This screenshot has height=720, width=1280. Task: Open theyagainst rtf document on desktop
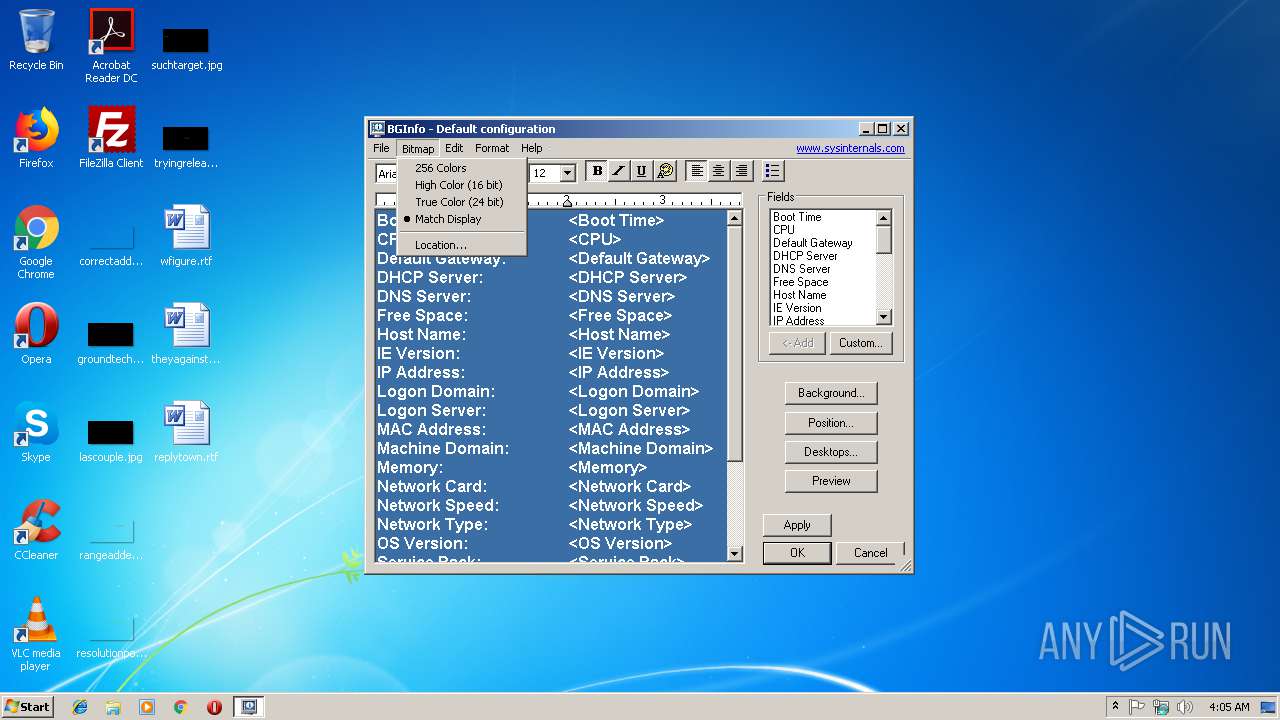(186, 334)
